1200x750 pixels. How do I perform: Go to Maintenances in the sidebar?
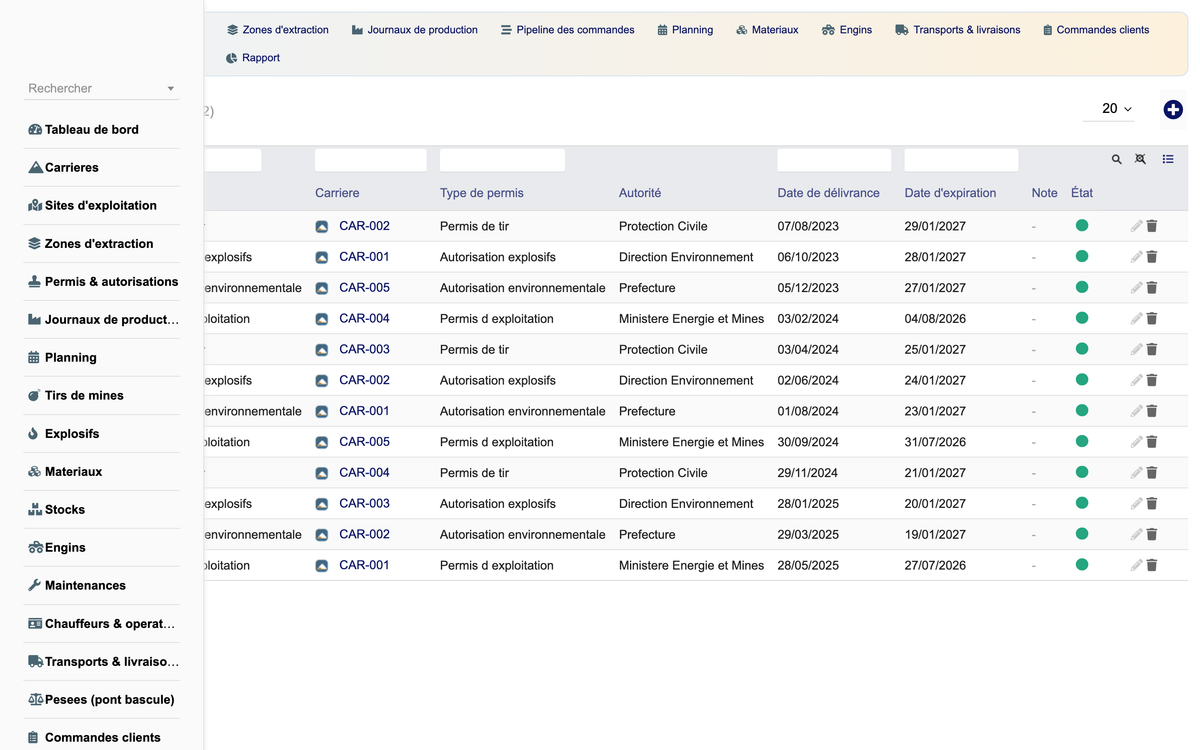click(x=102, y=586)
